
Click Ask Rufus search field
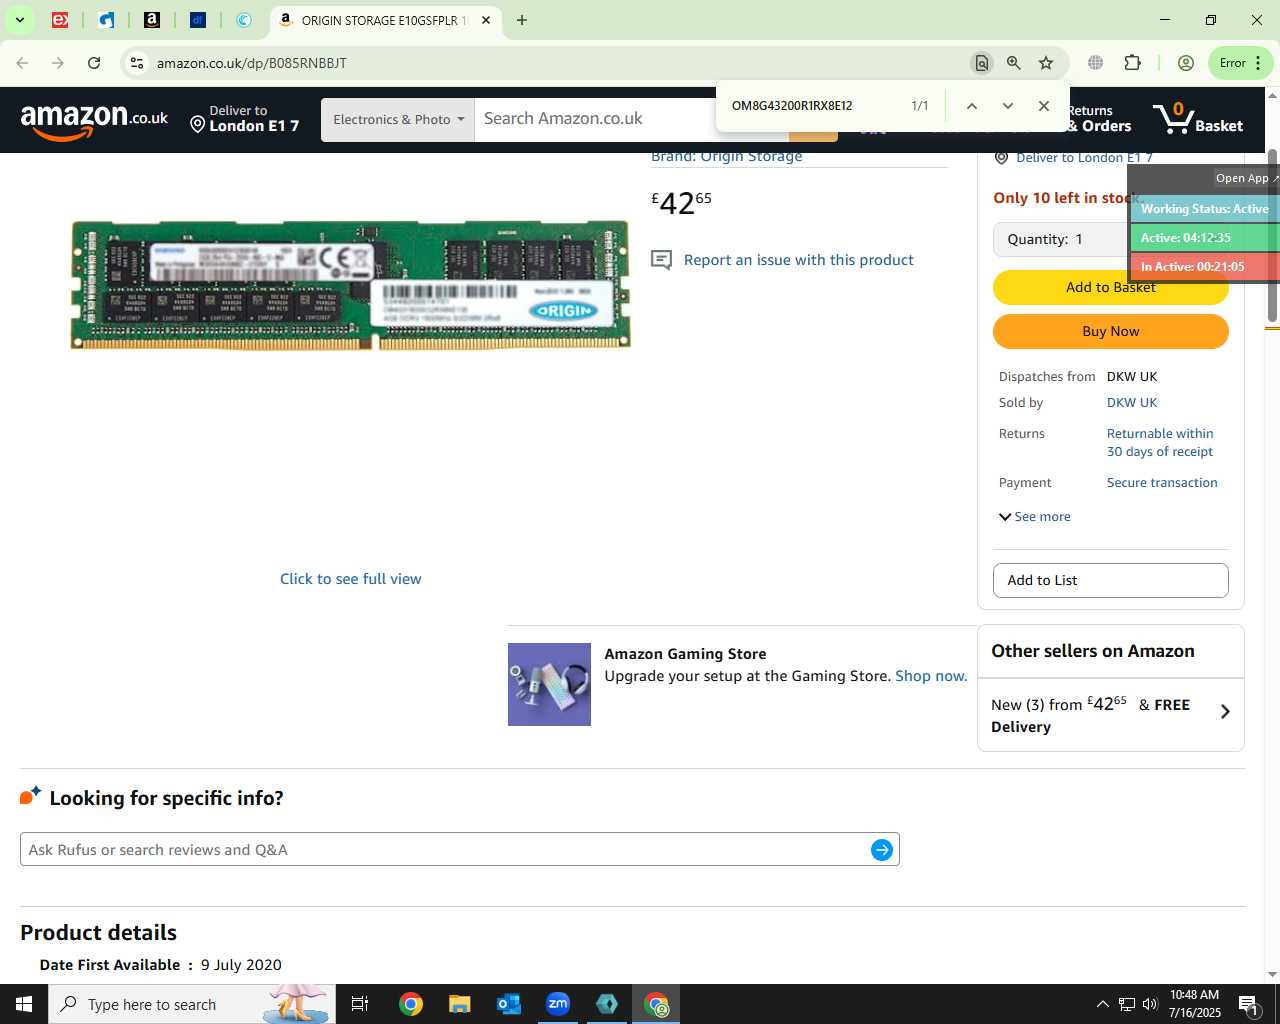[x=445, y=850]
